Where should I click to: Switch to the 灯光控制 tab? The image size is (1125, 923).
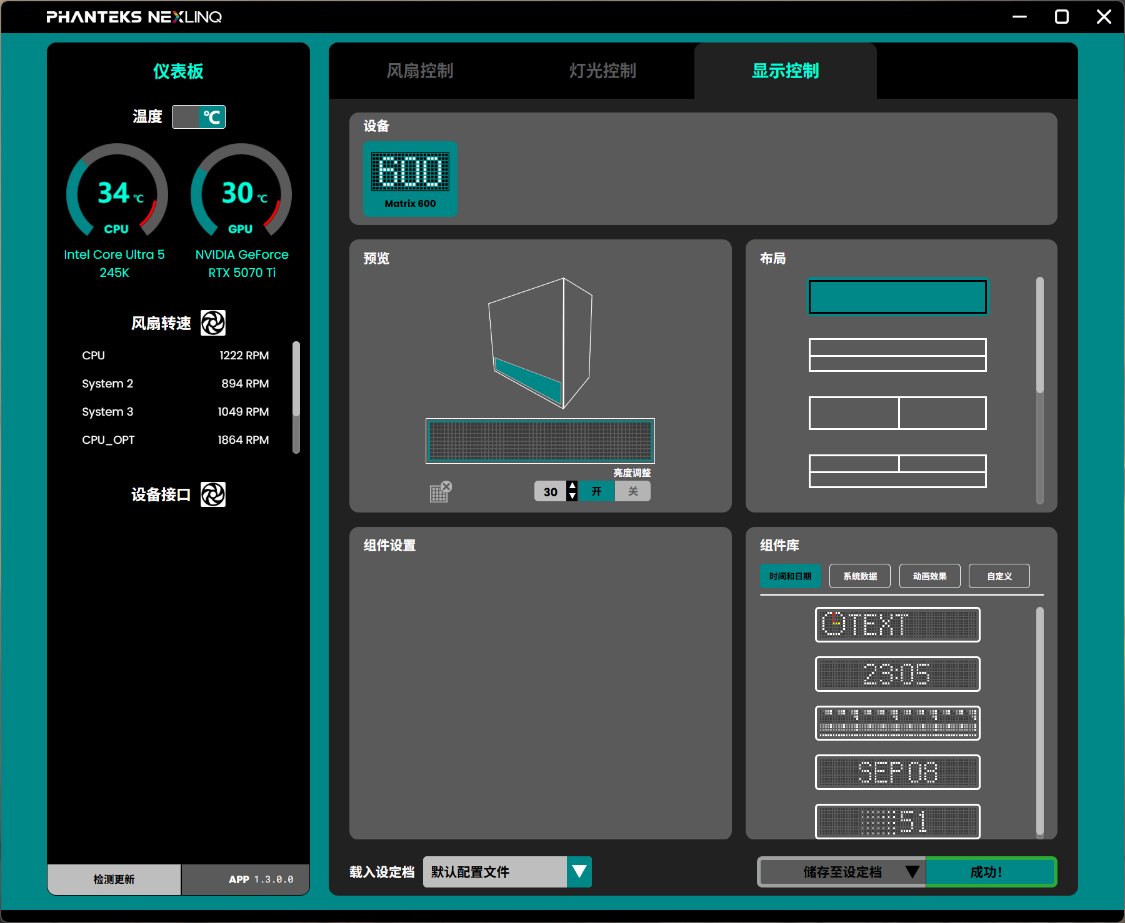[x=603, y=70]
